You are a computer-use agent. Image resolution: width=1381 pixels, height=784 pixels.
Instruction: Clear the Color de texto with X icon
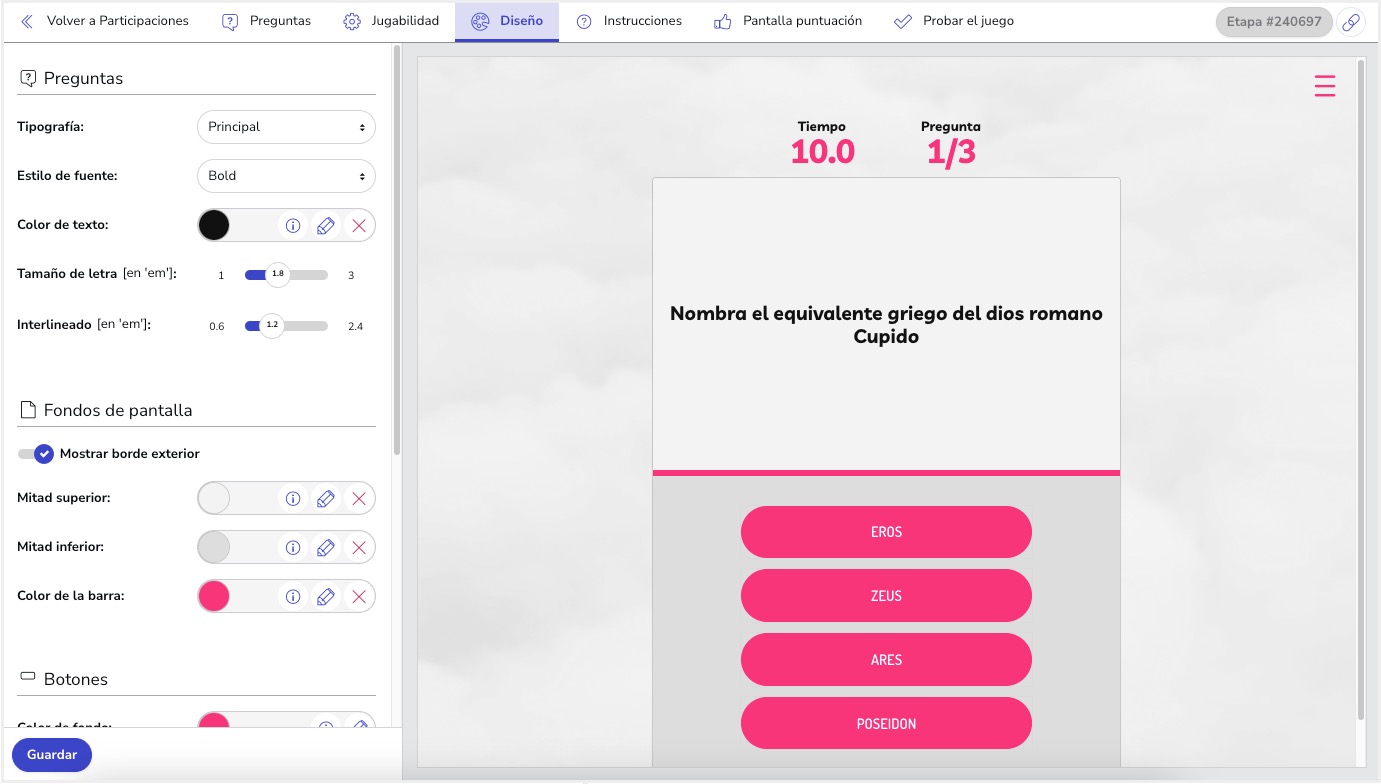(359, 226)
